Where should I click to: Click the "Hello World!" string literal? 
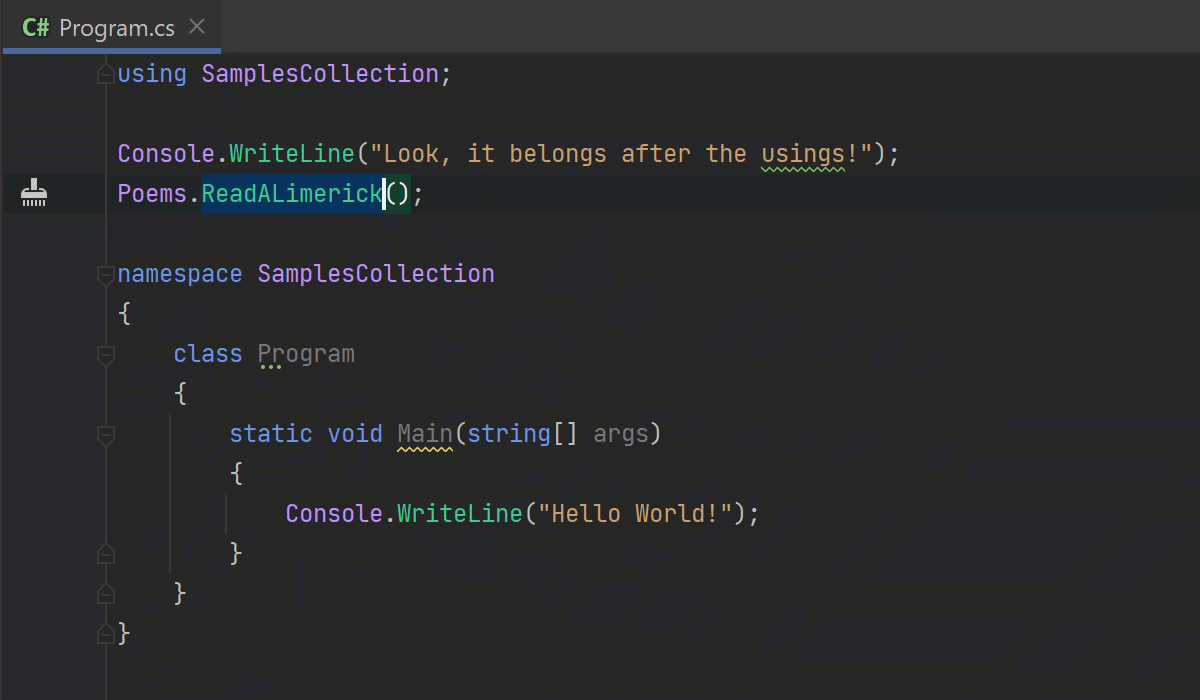click(635, 514)
